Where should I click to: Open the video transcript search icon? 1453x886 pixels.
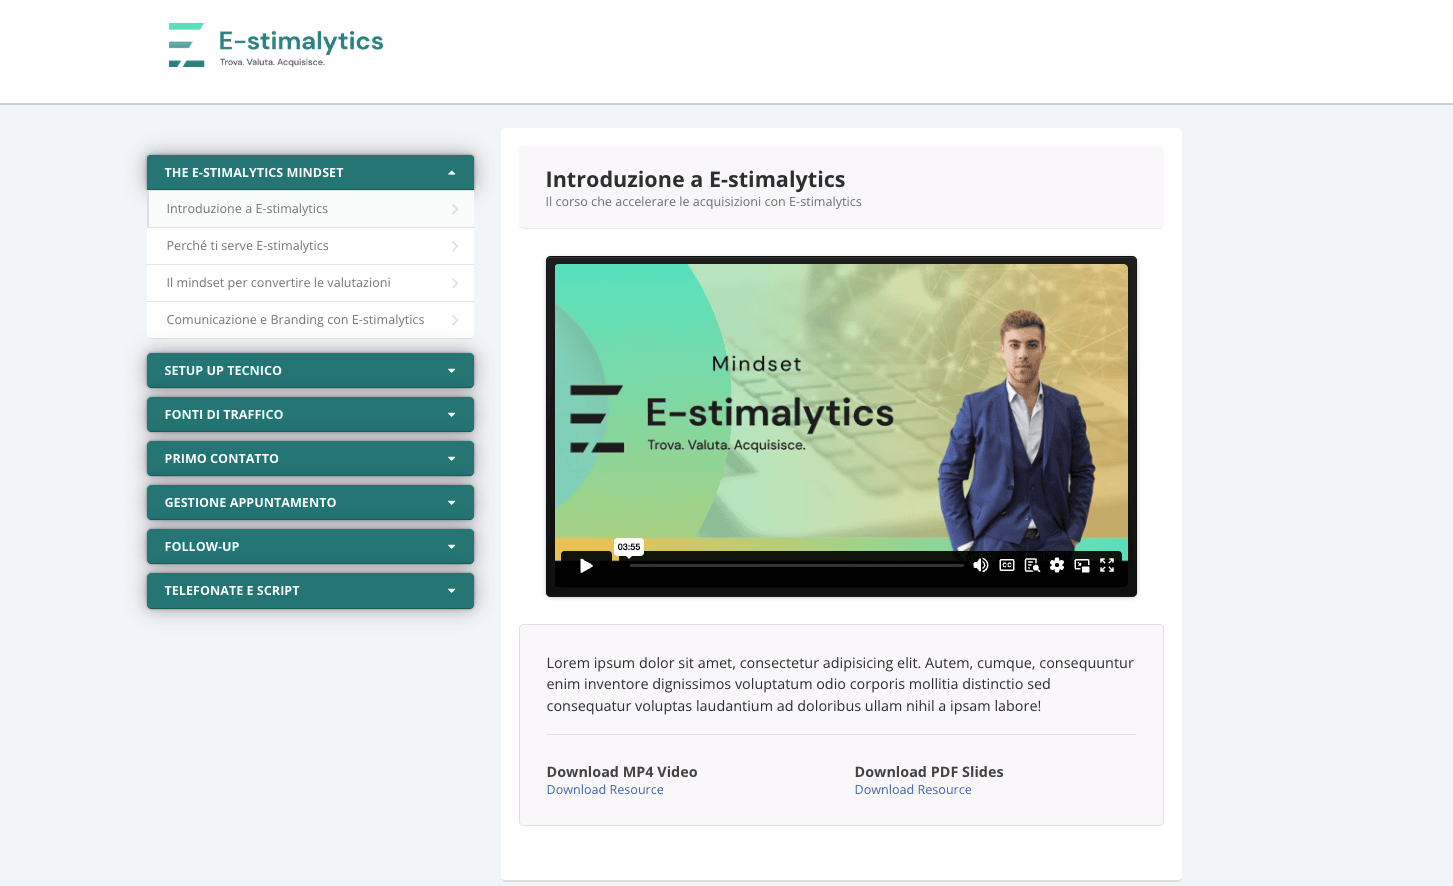click(1032, 565)
